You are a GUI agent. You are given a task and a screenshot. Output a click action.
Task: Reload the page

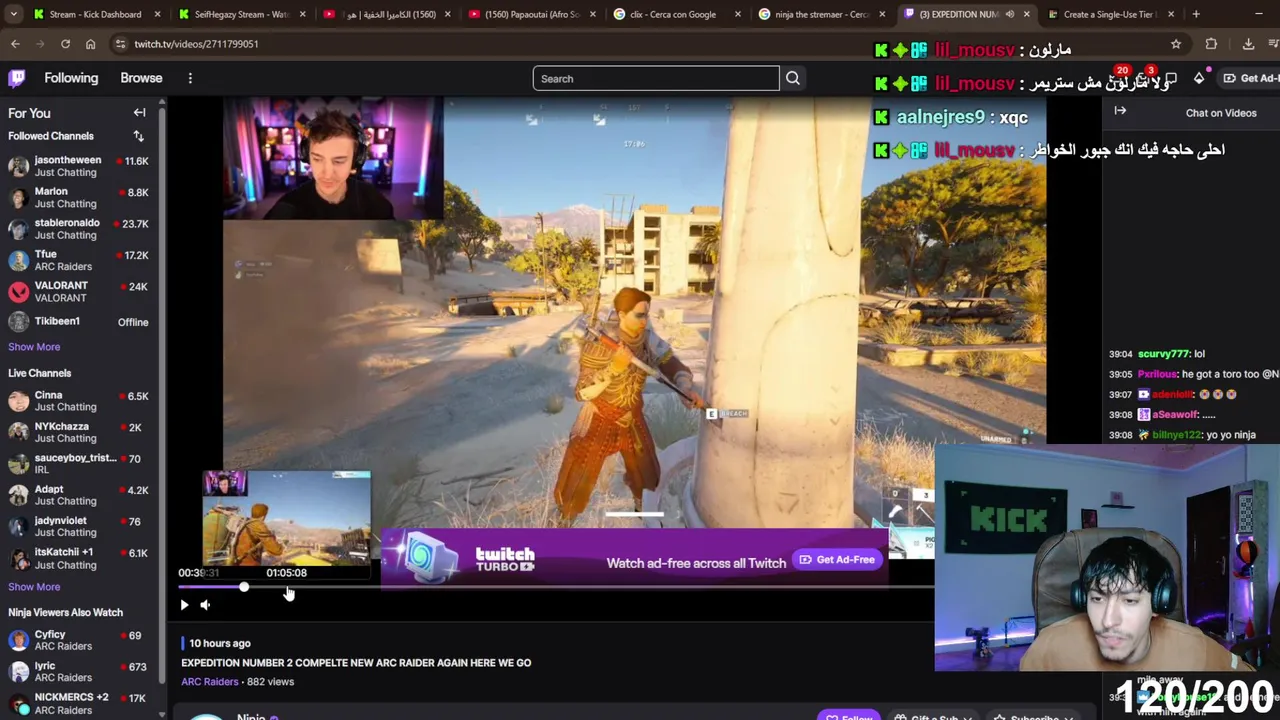(x=65, y=44)
